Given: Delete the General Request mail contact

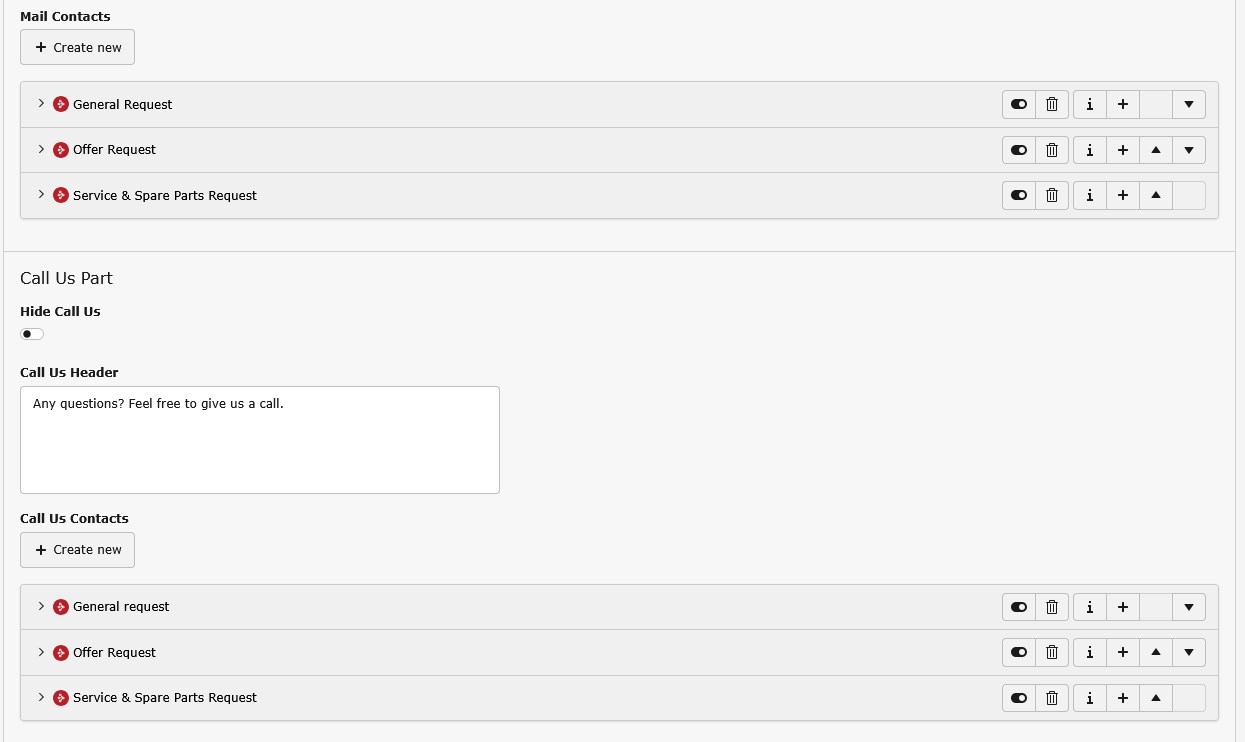Looking at the screenshot, I should pos(1052,104).
